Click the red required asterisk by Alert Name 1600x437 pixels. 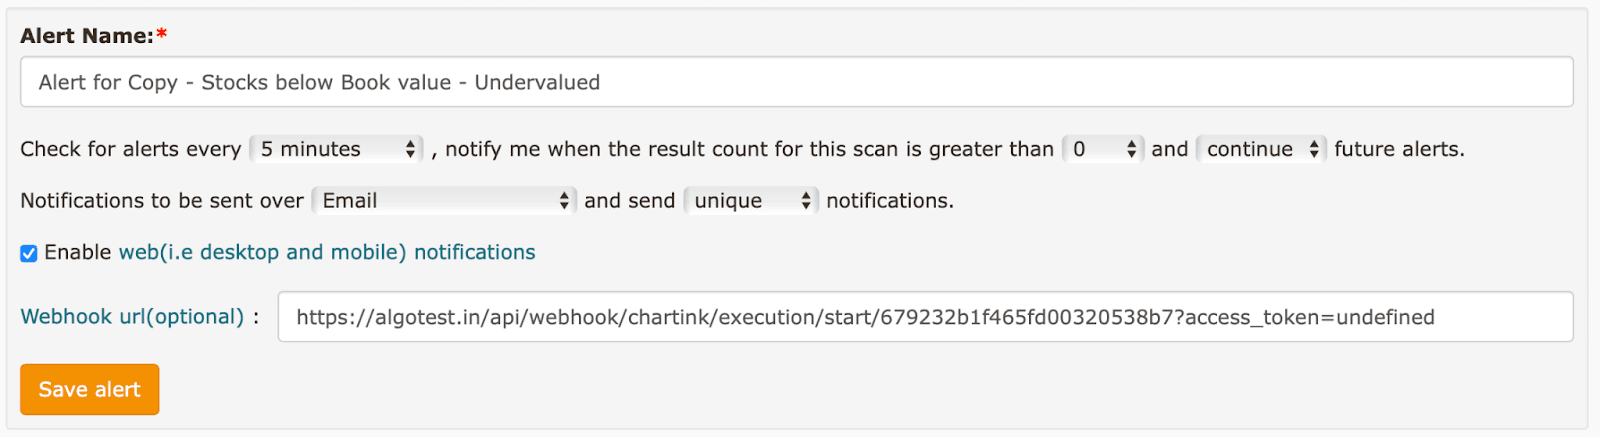pos(162,35)
